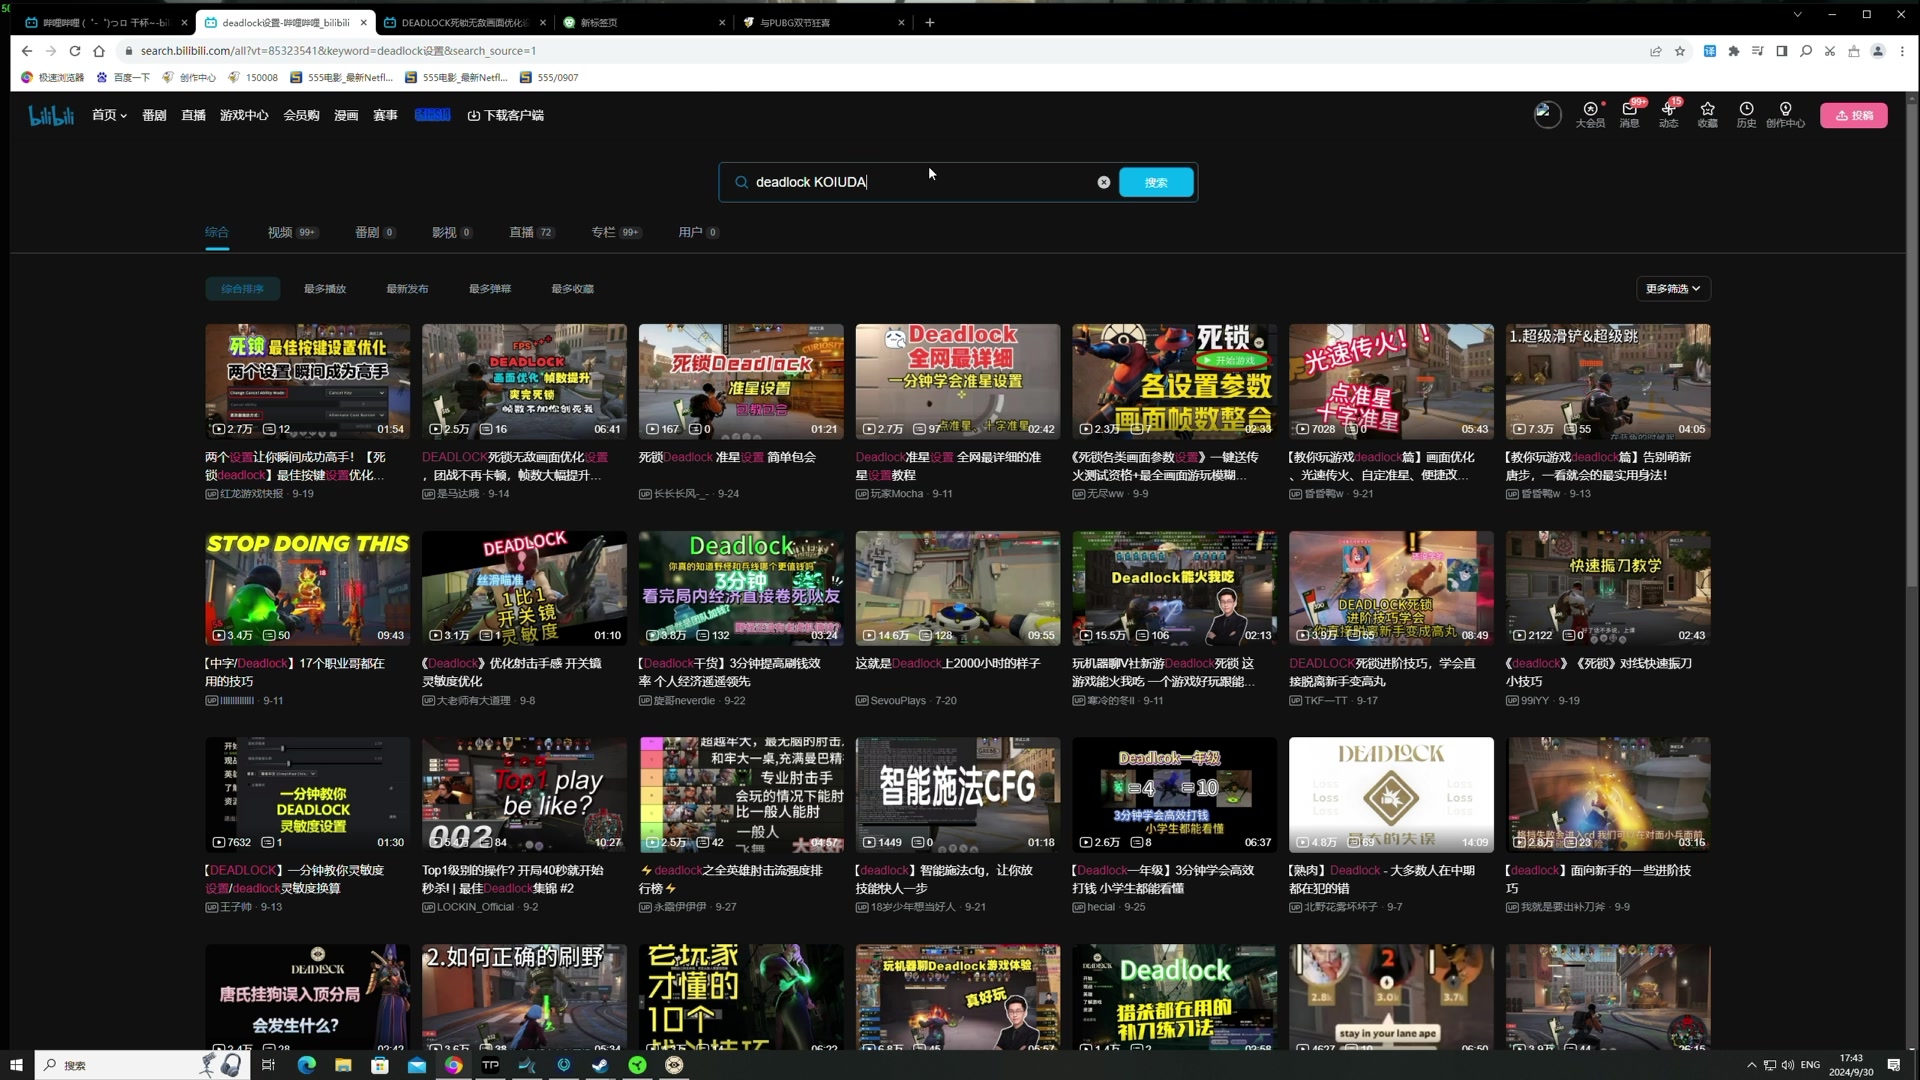Open STOP DOING THIS video thumbnail

point(307,588)
